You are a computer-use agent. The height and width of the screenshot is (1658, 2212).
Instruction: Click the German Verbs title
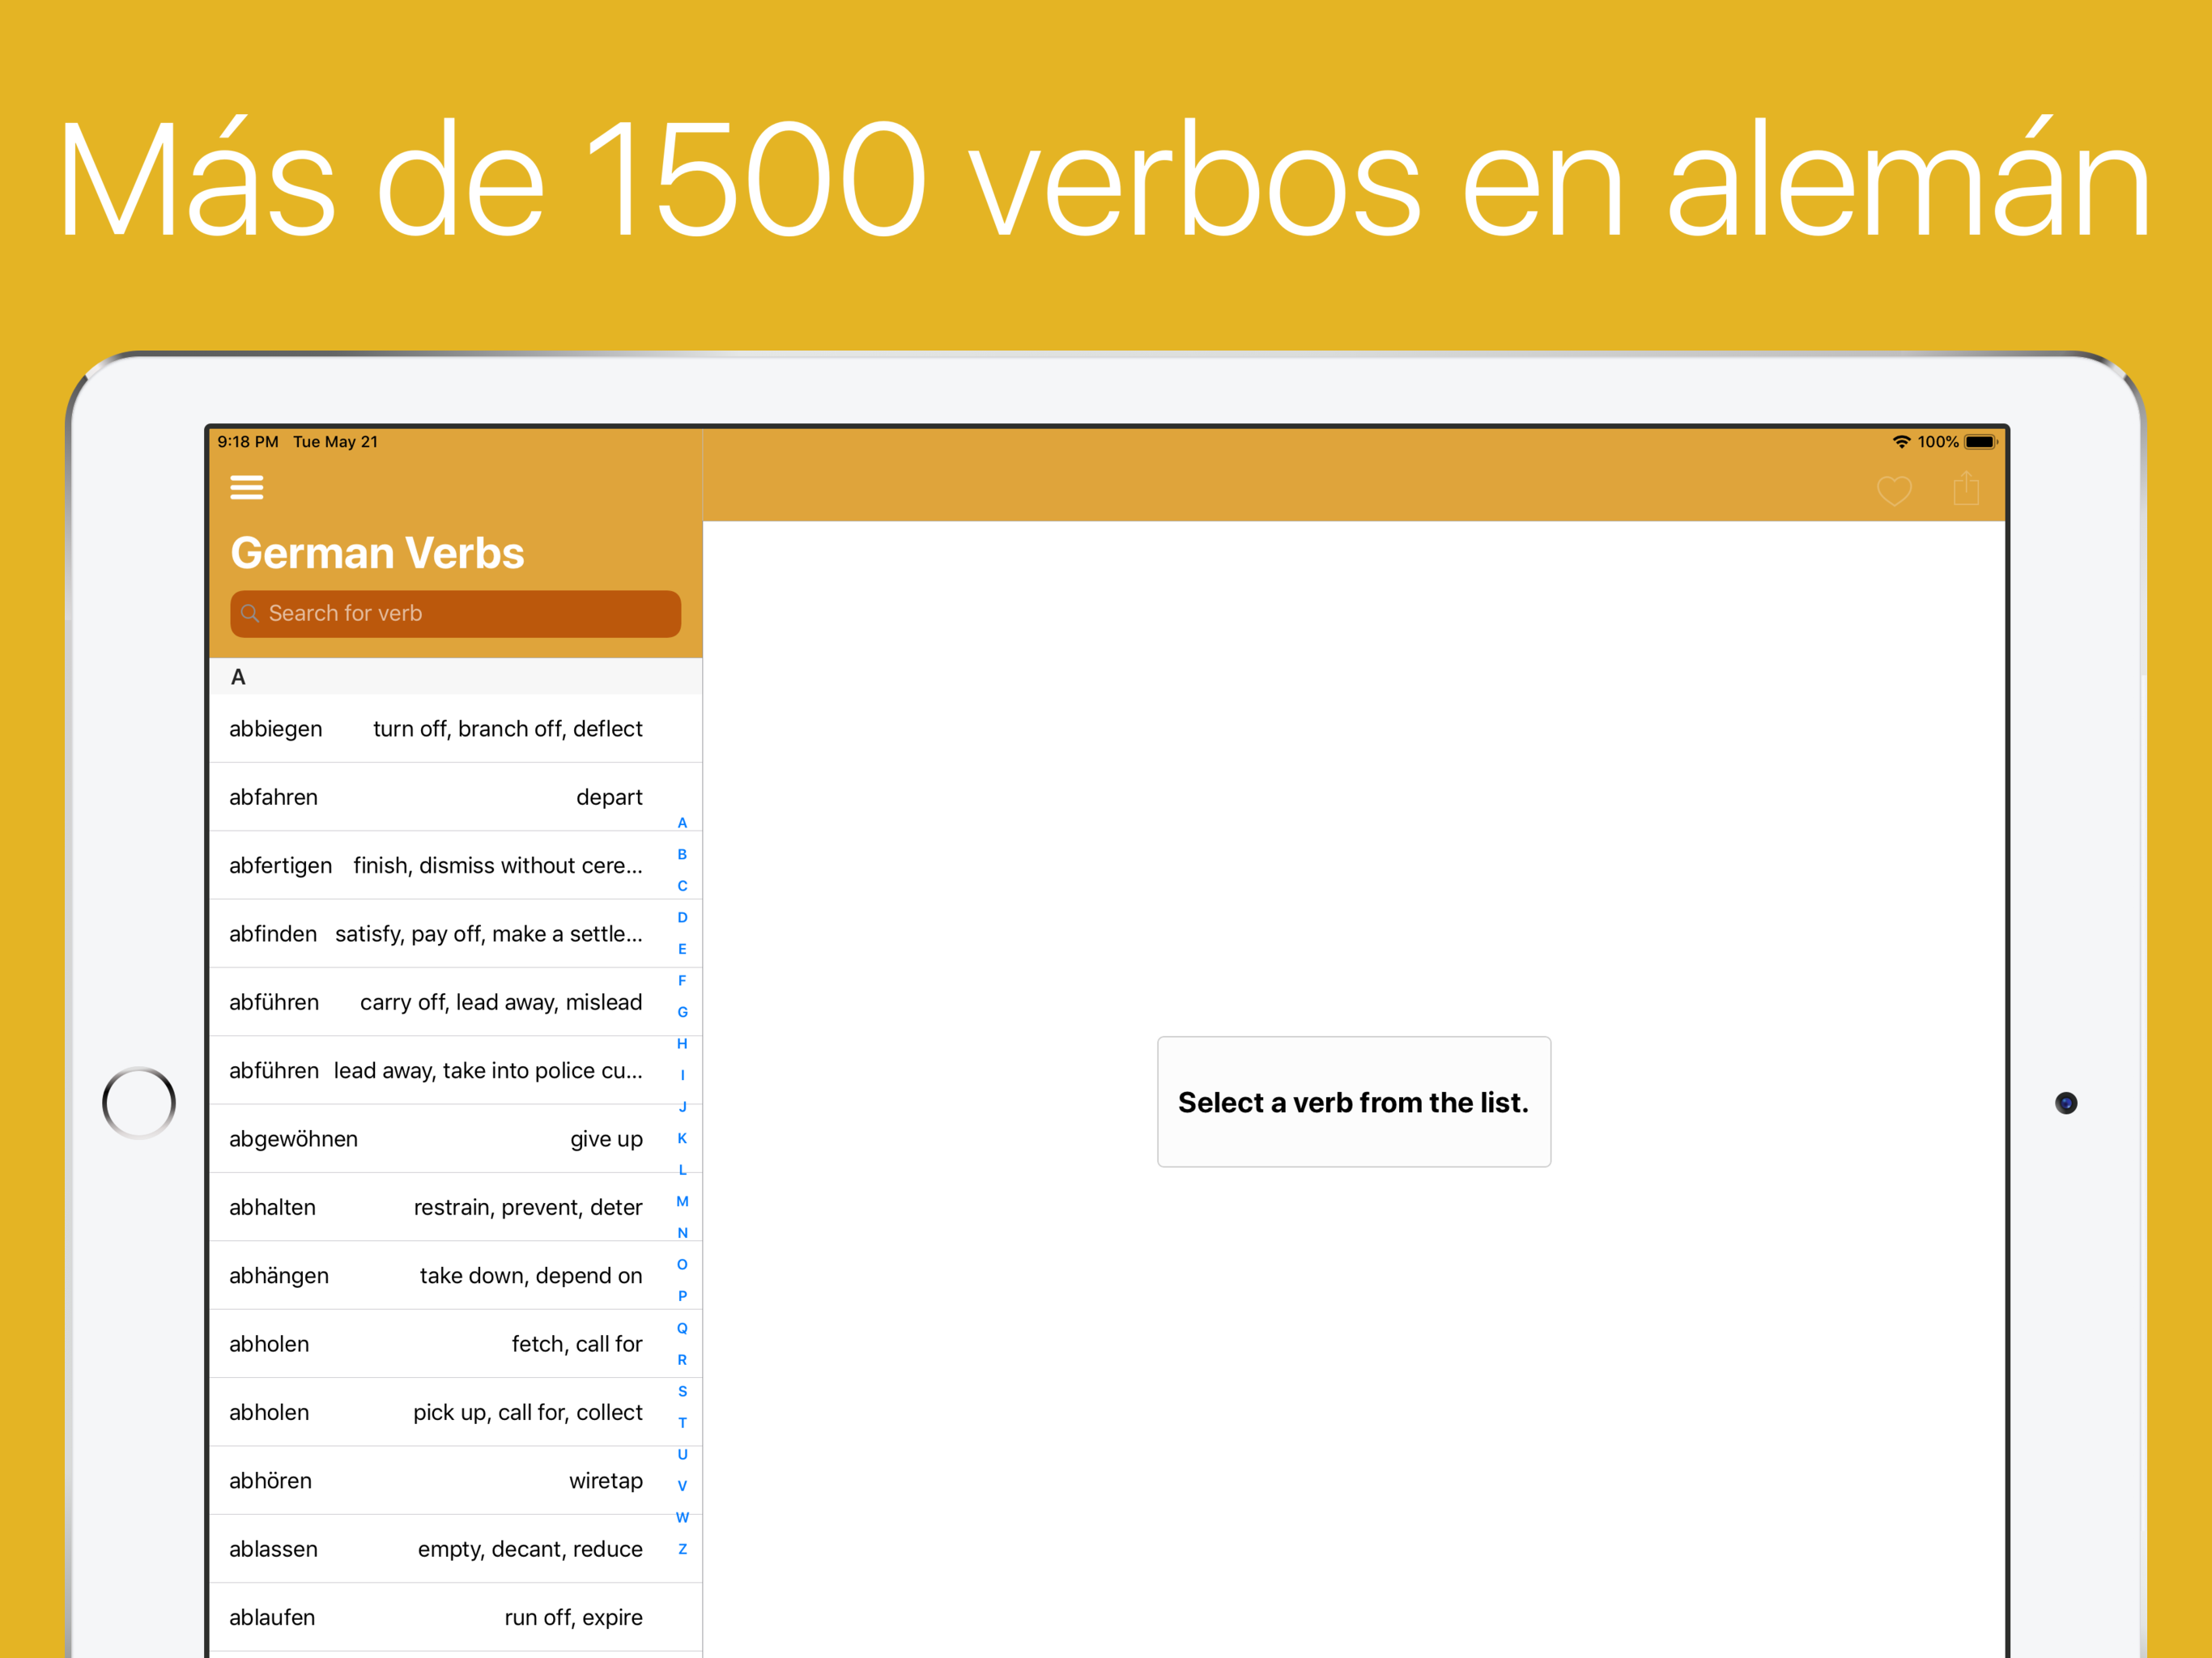[x=377, y=553]
